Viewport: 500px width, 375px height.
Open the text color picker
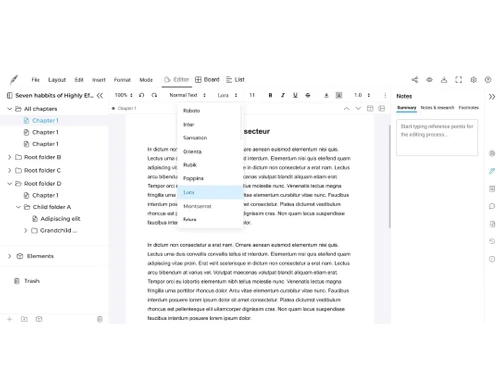tap(326, 95)
